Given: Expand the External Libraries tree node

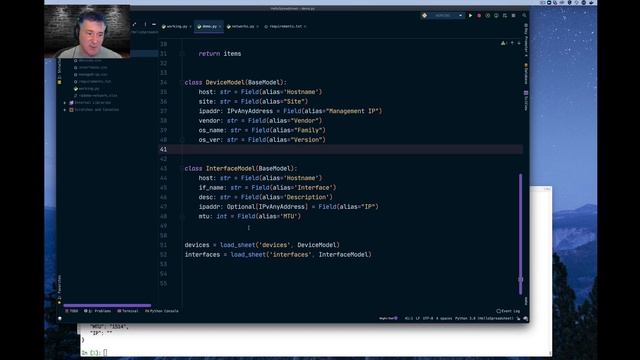Looking at the screenshot, I should coord(65,103).
